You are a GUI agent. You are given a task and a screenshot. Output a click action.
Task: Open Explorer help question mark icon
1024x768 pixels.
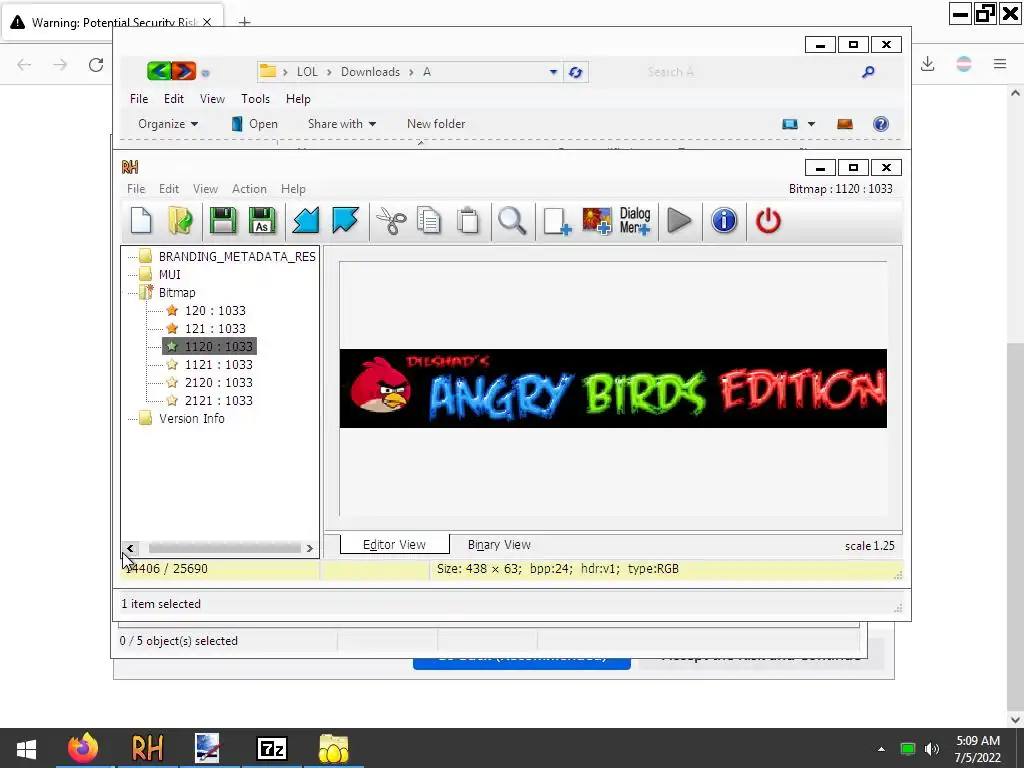[880, 124]
